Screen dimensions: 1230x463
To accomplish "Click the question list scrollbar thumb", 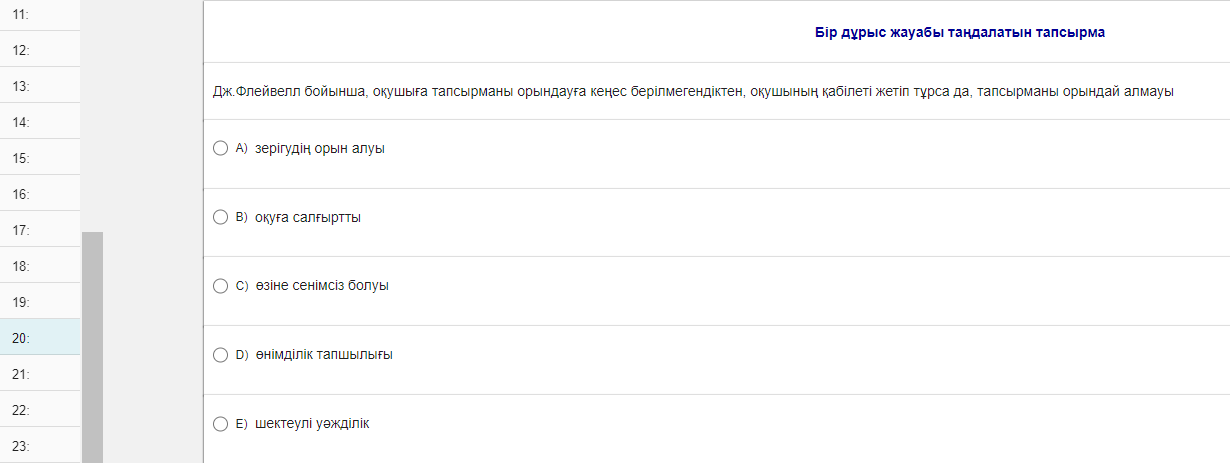I will [92, 346].
